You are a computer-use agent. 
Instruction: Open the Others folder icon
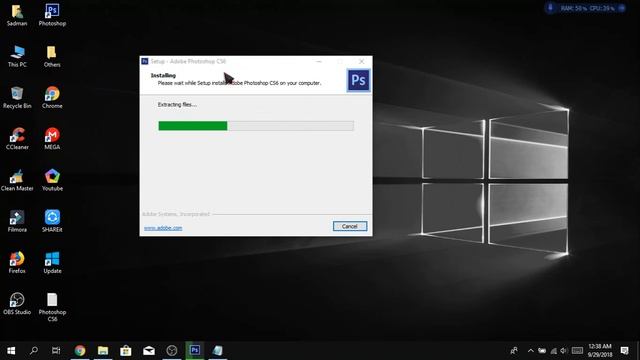(x=52, y=56)
